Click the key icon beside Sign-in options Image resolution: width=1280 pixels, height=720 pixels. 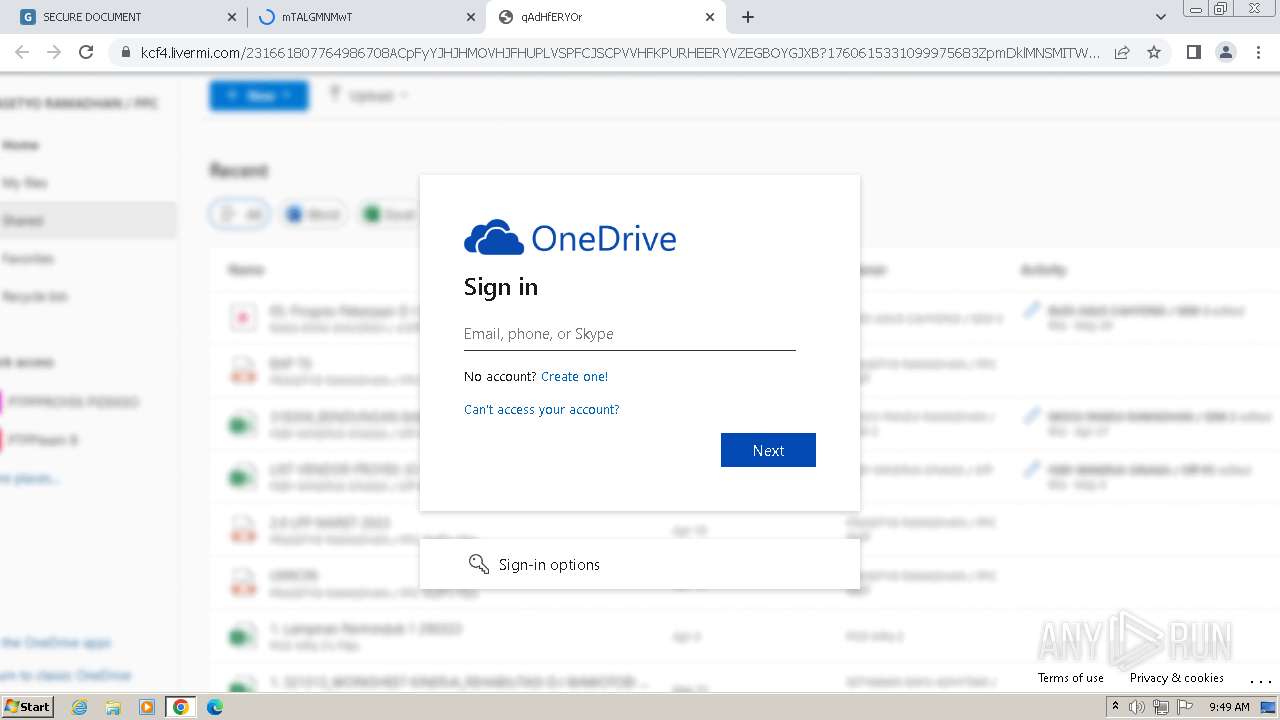tap(479, 564)
